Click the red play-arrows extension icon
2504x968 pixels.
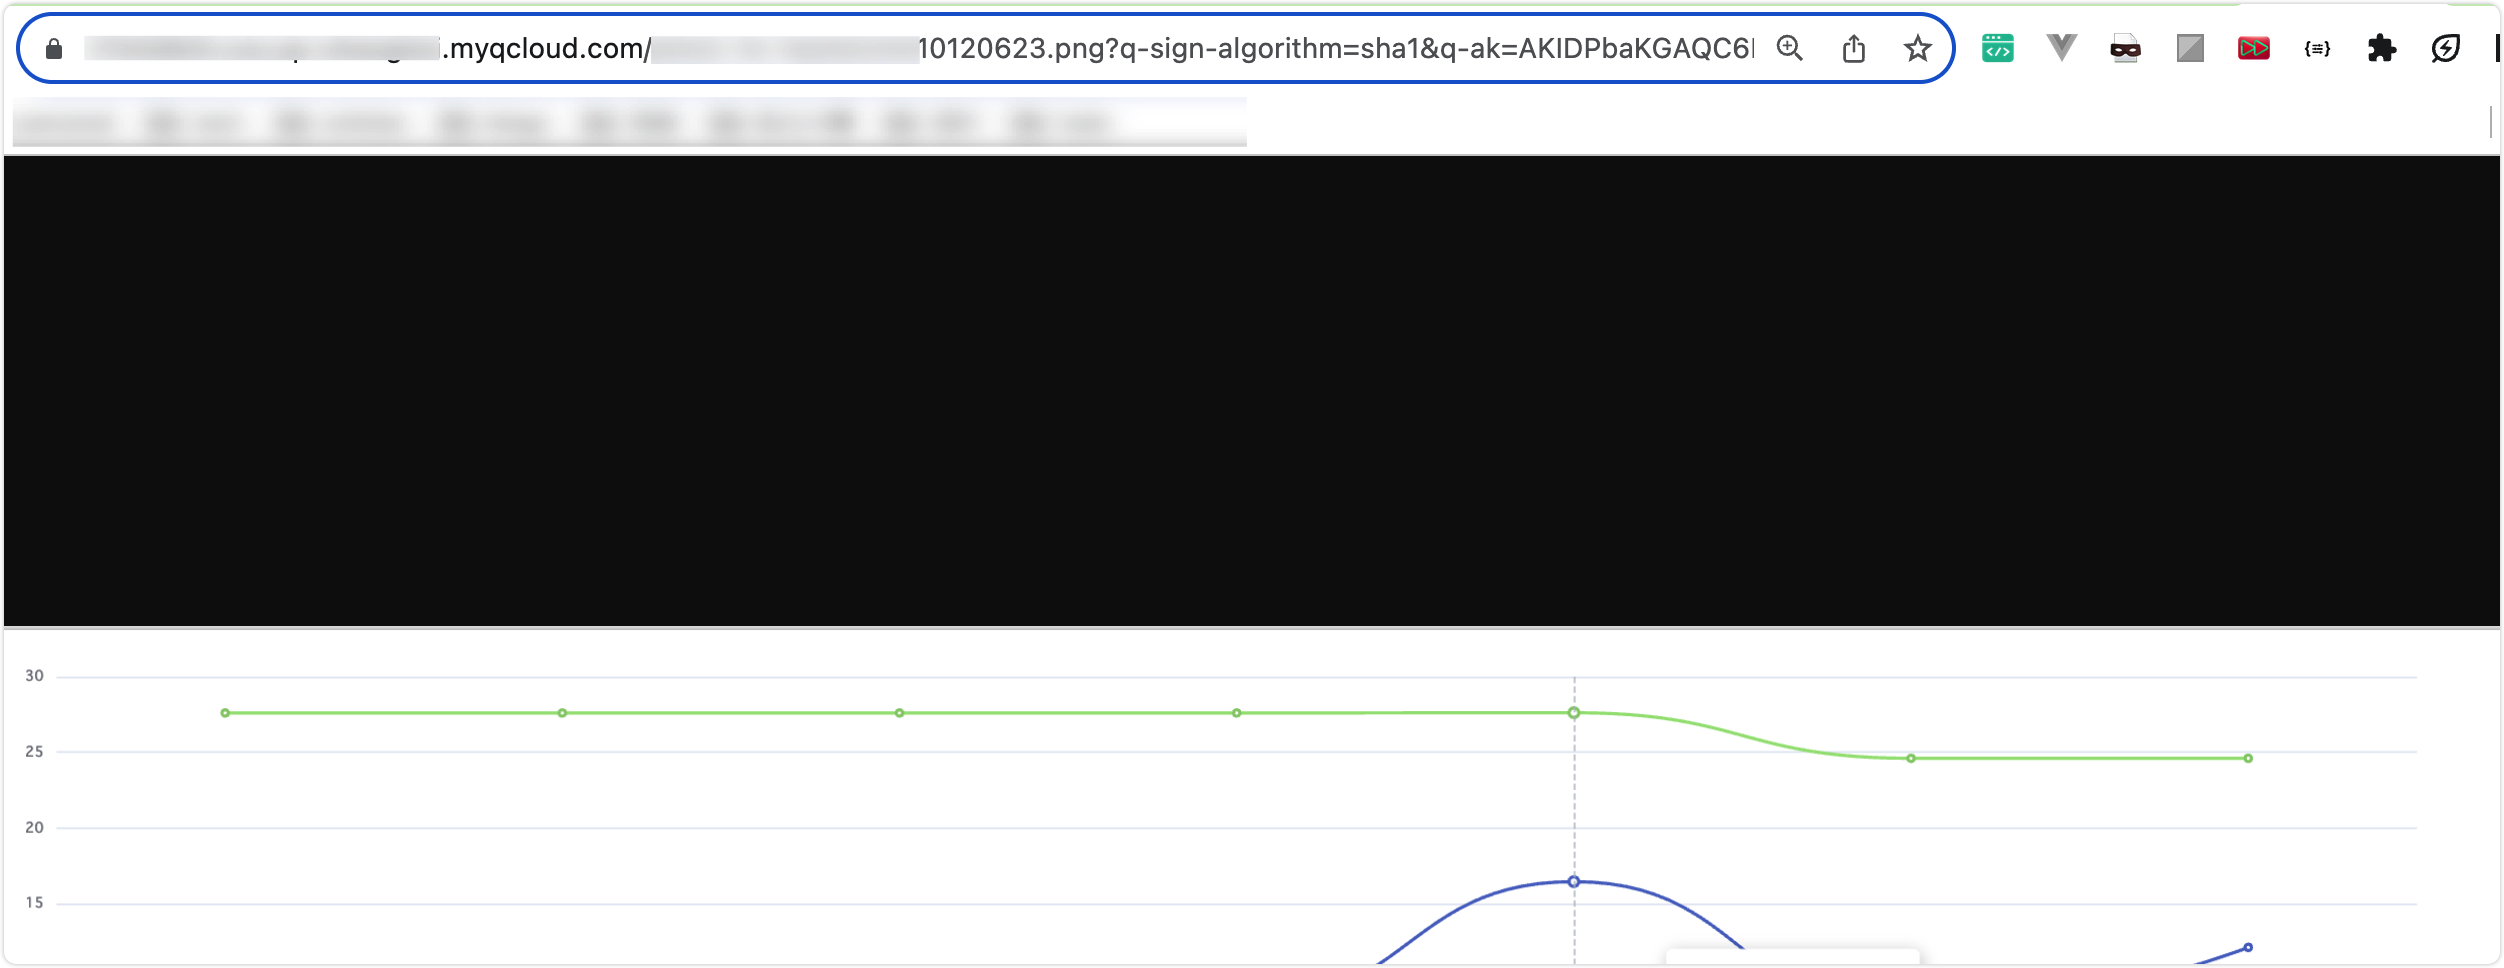point(2253,48)
